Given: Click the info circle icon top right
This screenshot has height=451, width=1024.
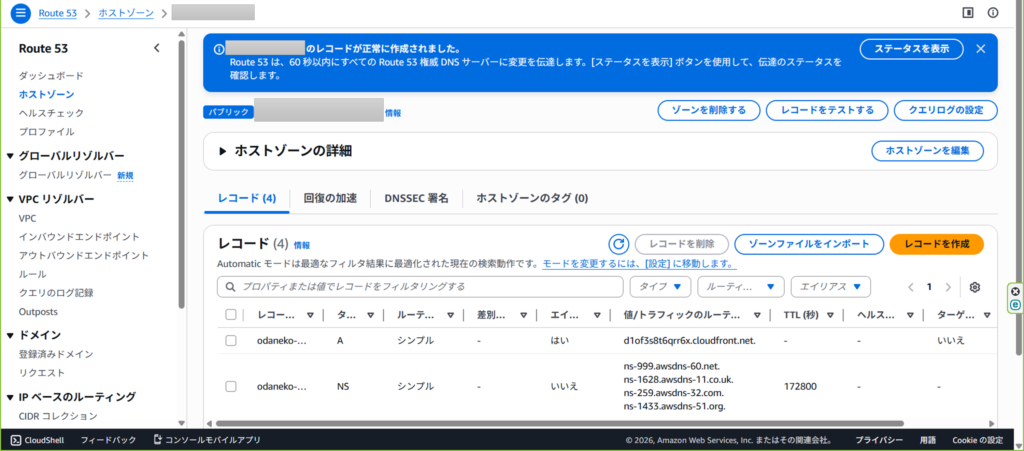Looking at the screenshot, I should click(x=993, y=13).
